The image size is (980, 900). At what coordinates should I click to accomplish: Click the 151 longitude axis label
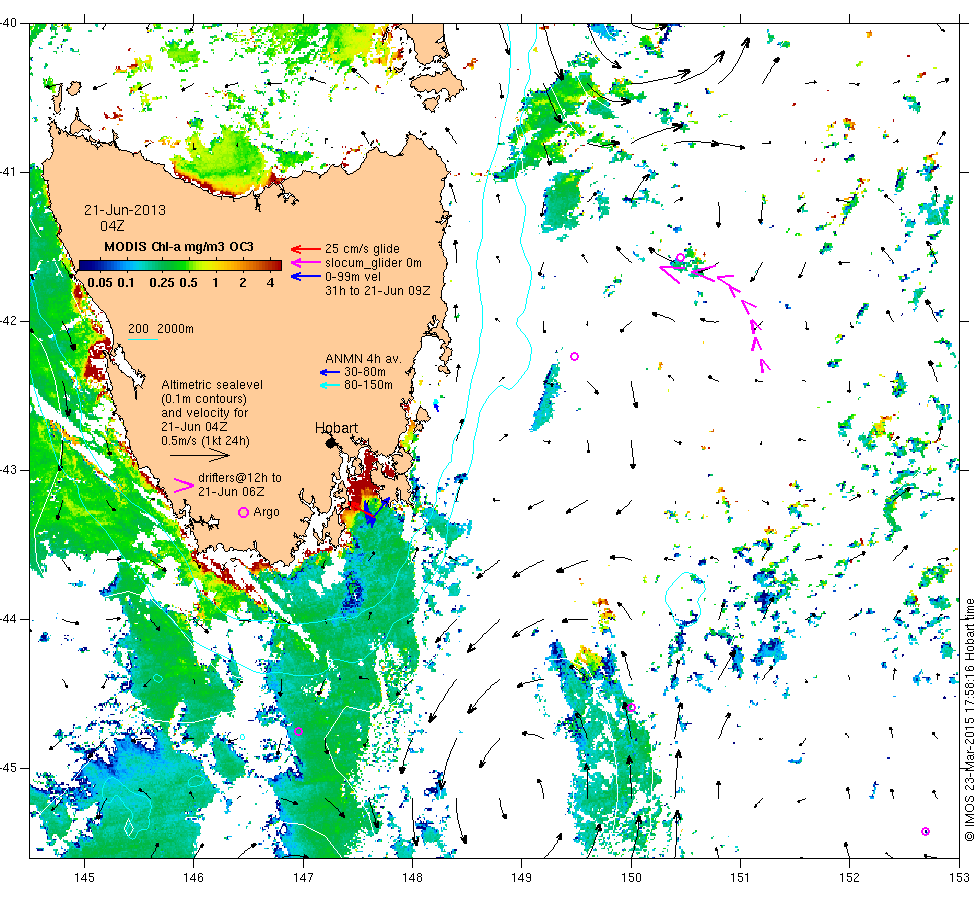[740, 878]
